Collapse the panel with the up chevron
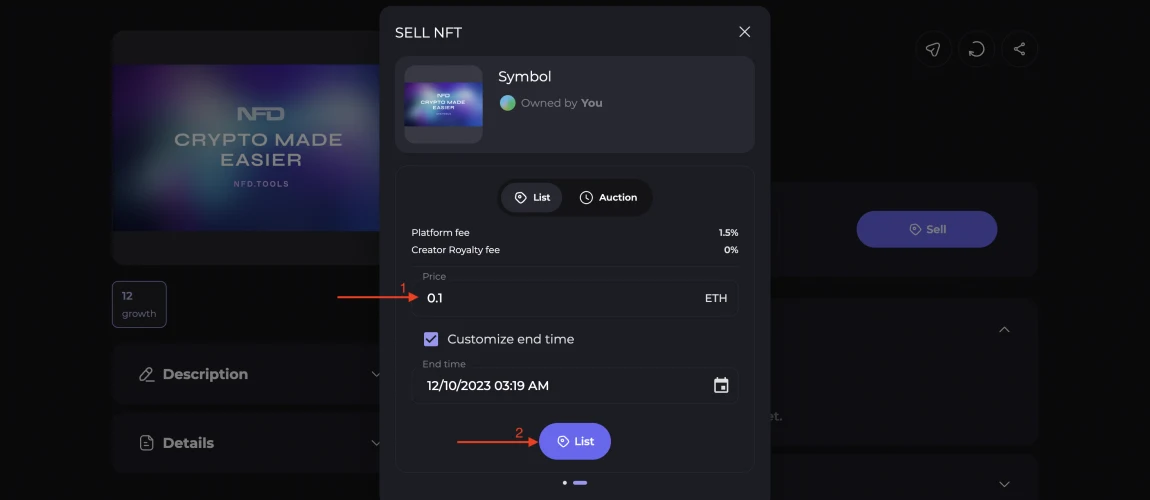Screen dimensions: 1150x500 [1005, 329]
